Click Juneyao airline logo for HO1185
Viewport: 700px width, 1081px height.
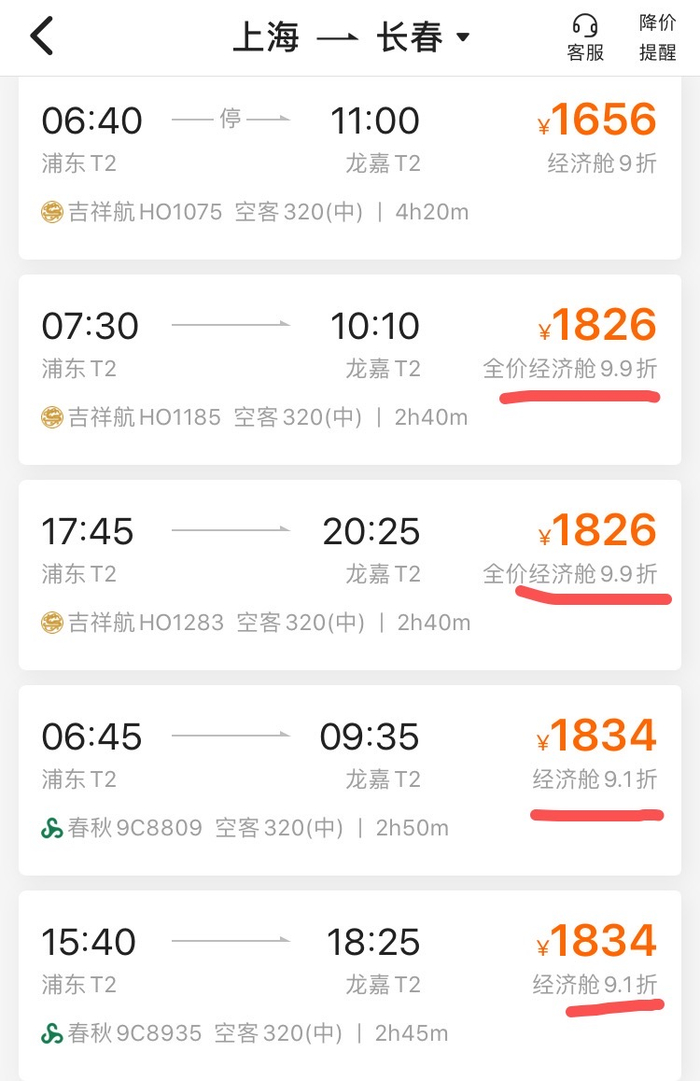pos(52,417)
